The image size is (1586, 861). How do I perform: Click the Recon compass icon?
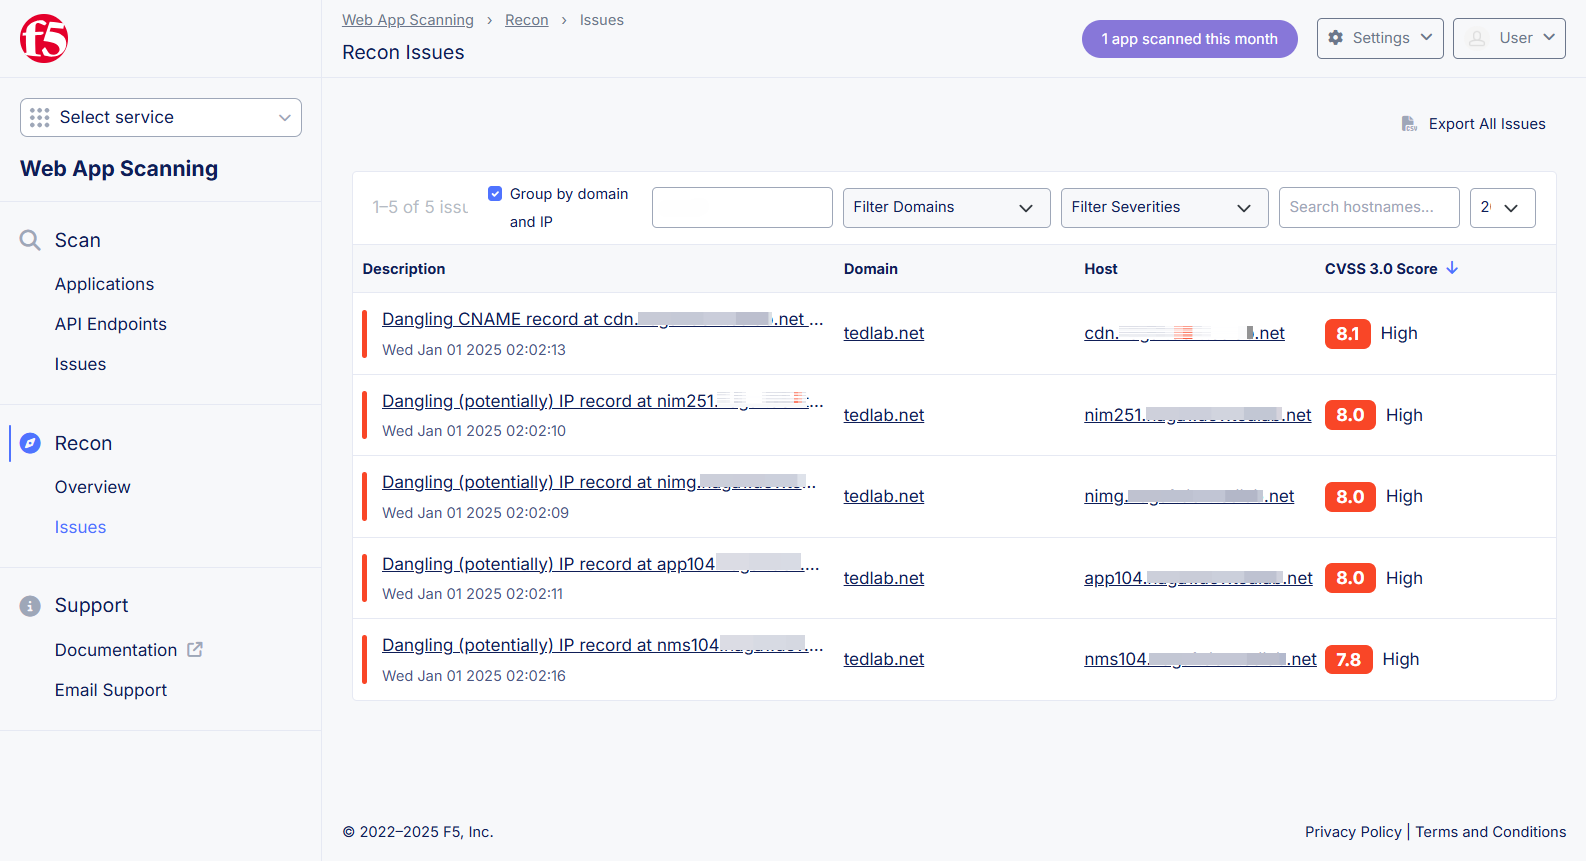pos(31,443)
